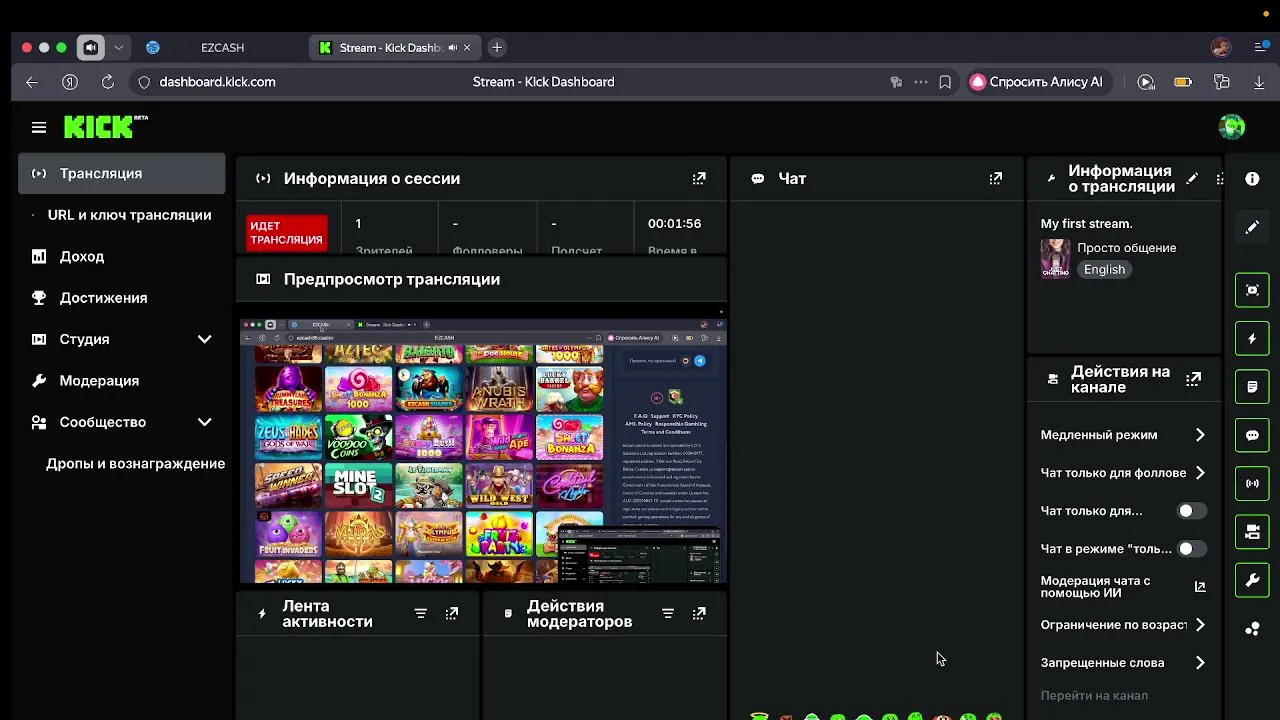The image size is (1280, 720).
Task: Toggle the stream preview widget icon in the right sidebar
Action: 1252,290
